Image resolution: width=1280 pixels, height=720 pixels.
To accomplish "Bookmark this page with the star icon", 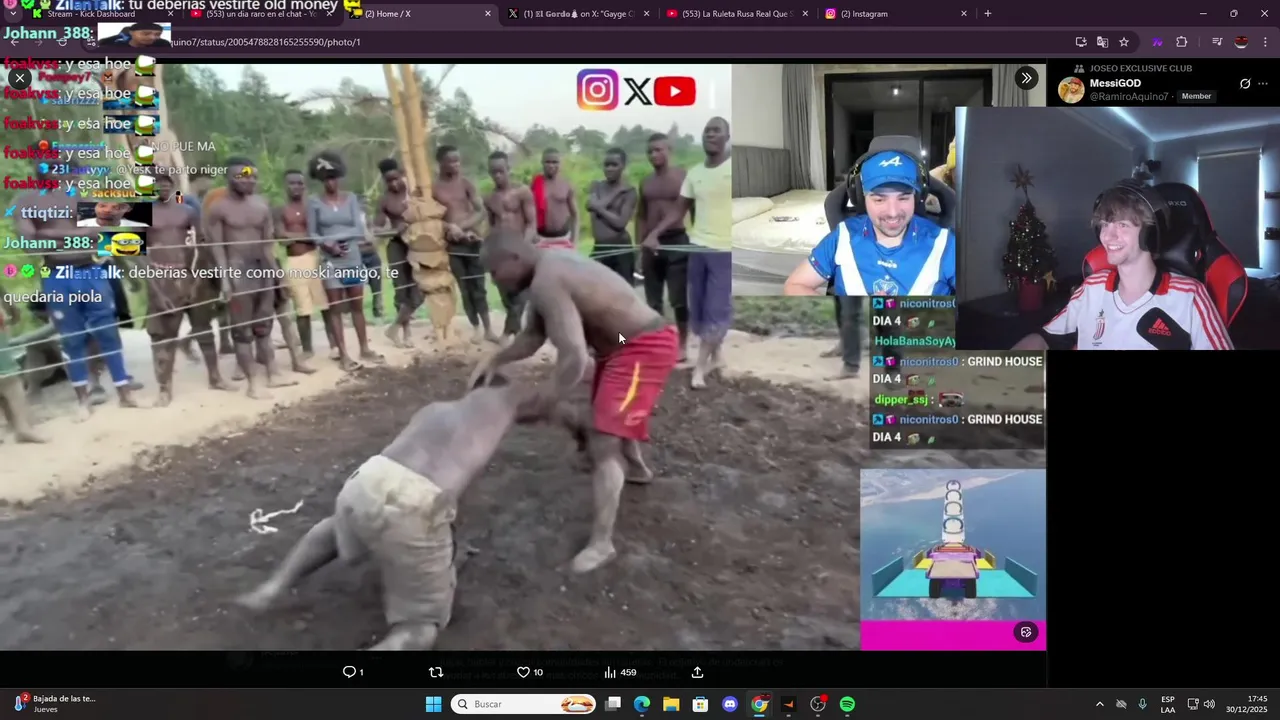I will point(1124,42).
